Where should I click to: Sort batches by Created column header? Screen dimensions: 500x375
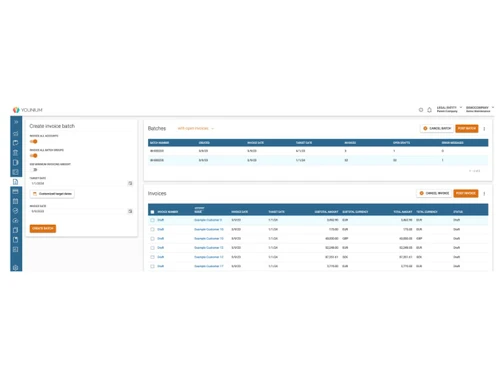(x=204, y=143)
